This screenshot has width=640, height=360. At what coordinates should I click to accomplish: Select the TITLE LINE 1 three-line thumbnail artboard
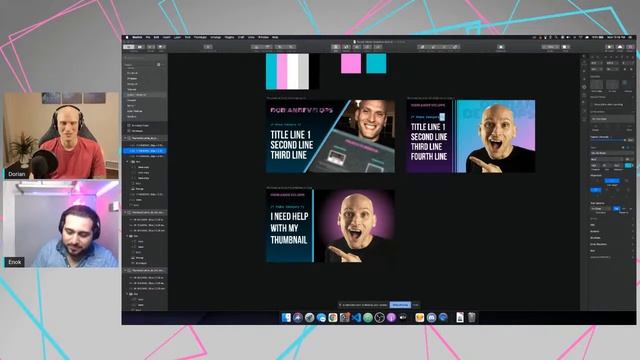[330, 136]
